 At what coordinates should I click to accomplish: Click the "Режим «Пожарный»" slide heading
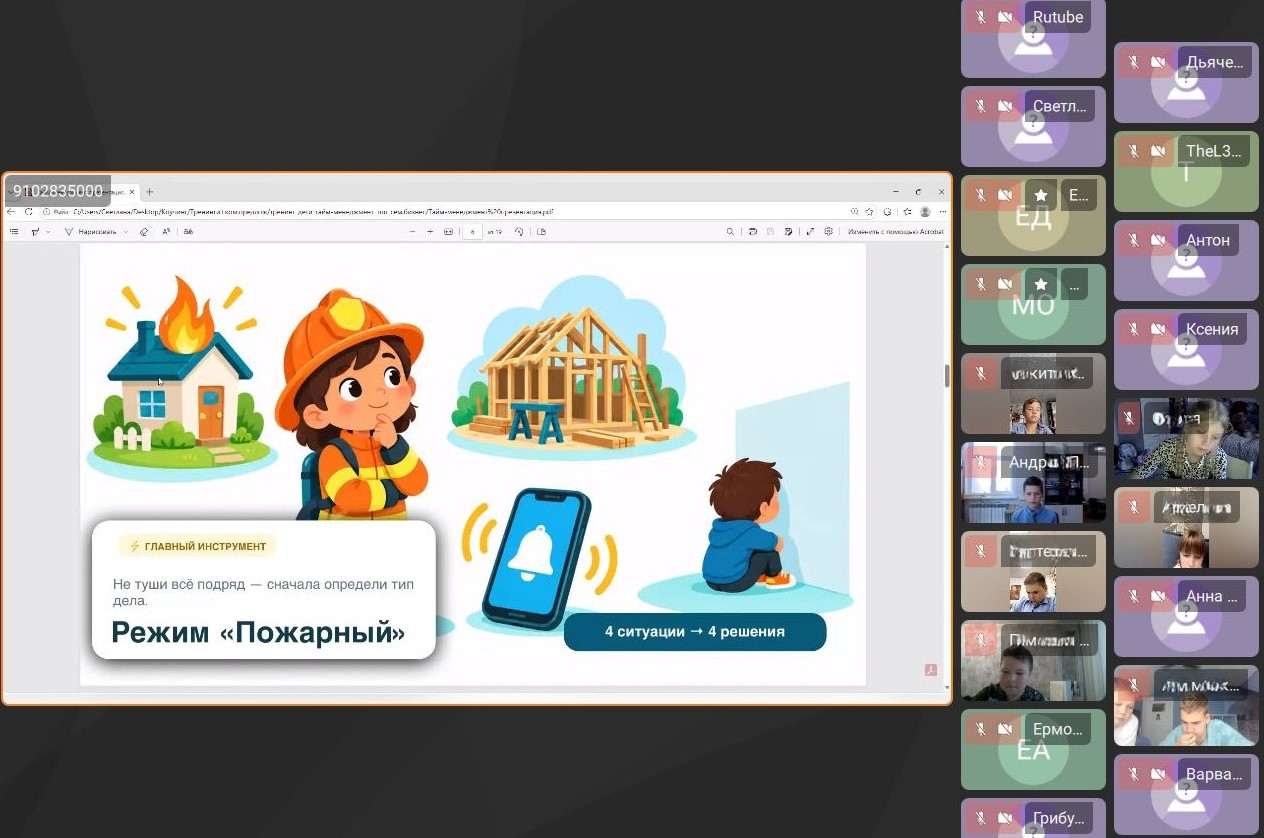(258, 633)
